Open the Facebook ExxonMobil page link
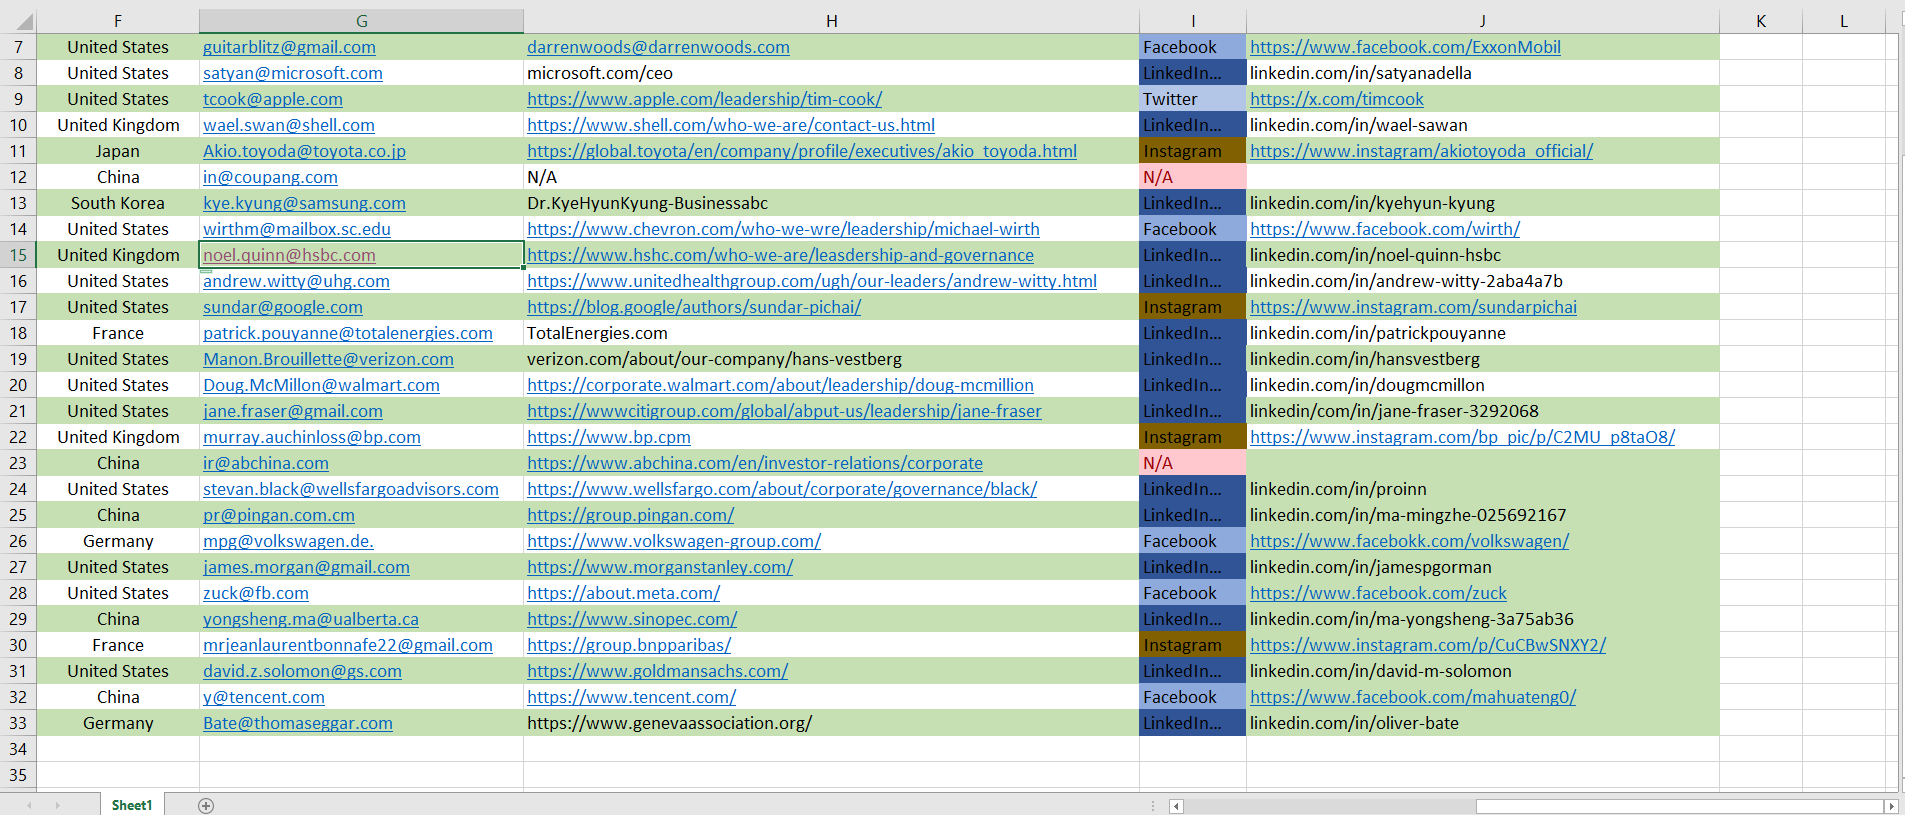The height and width of the screenshot is (815, 1905). 1405,47
